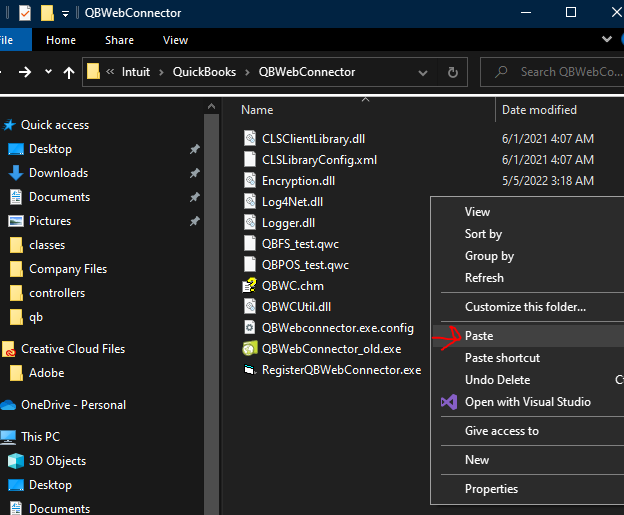Screen dimensions: 624x515
Task: Select the CLSLibraryConfig.xml file icon
Action: pyautogui.click(x=250, y=159)
